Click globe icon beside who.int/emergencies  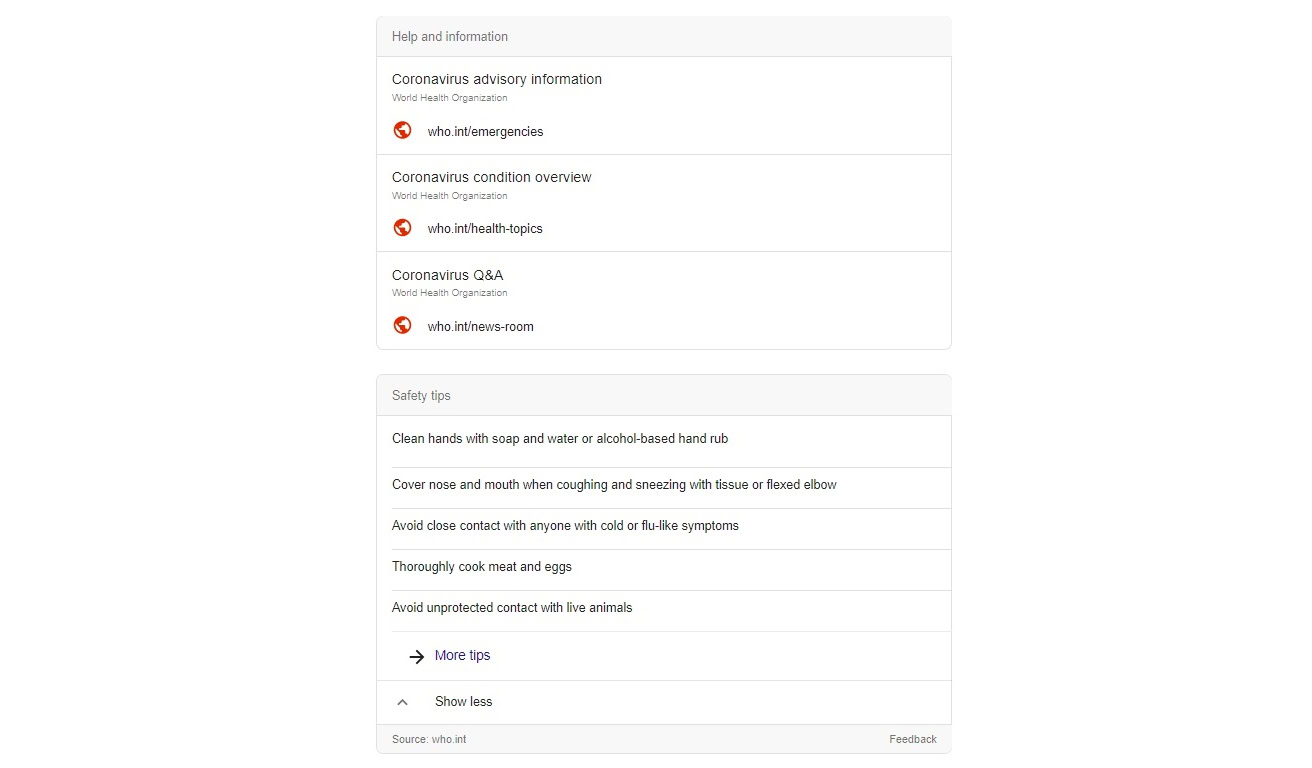(402, 130)
